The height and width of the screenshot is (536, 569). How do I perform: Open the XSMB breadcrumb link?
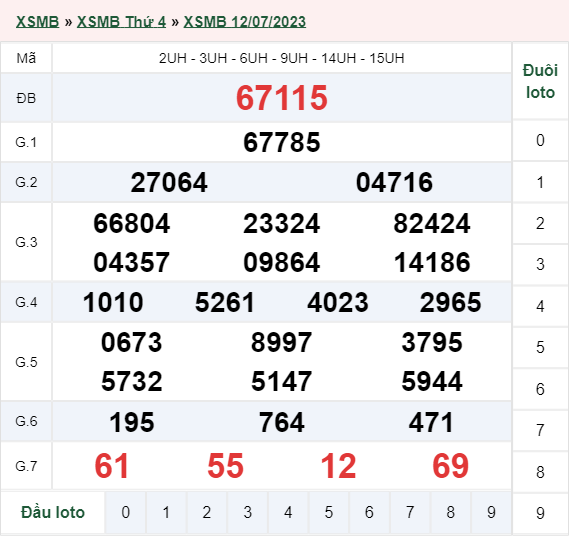(37, 22)
